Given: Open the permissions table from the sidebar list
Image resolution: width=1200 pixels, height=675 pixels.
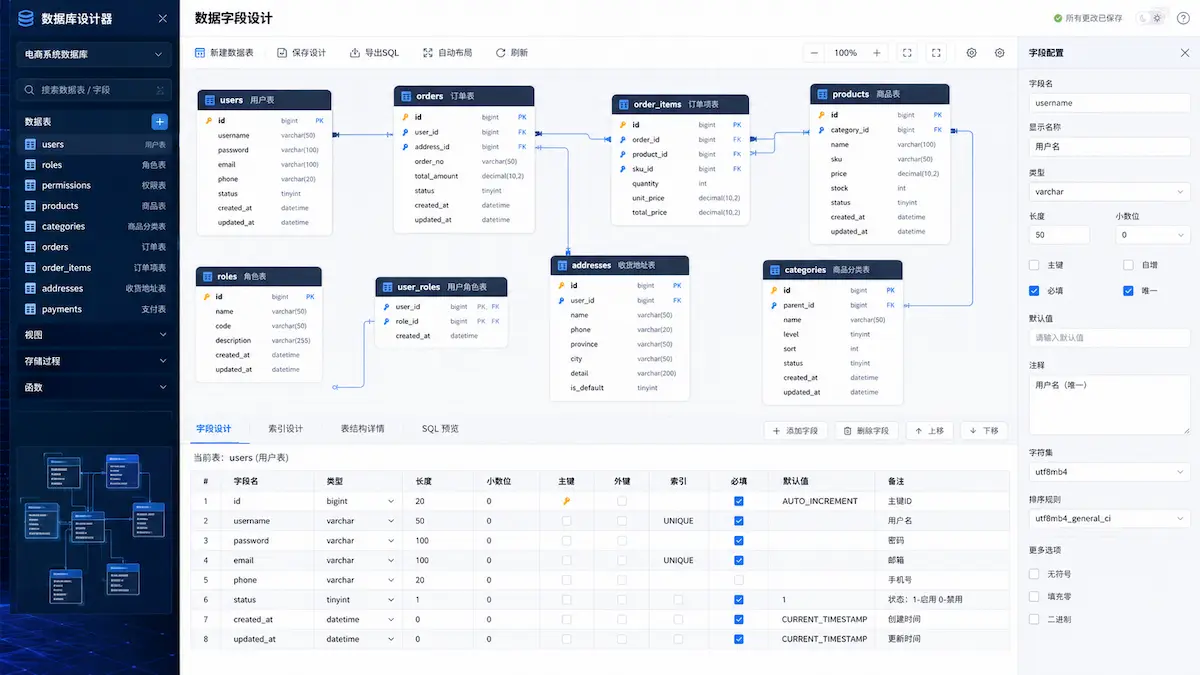Looking at the screenshot, I should pyautogui.click(x=96, y=185).
